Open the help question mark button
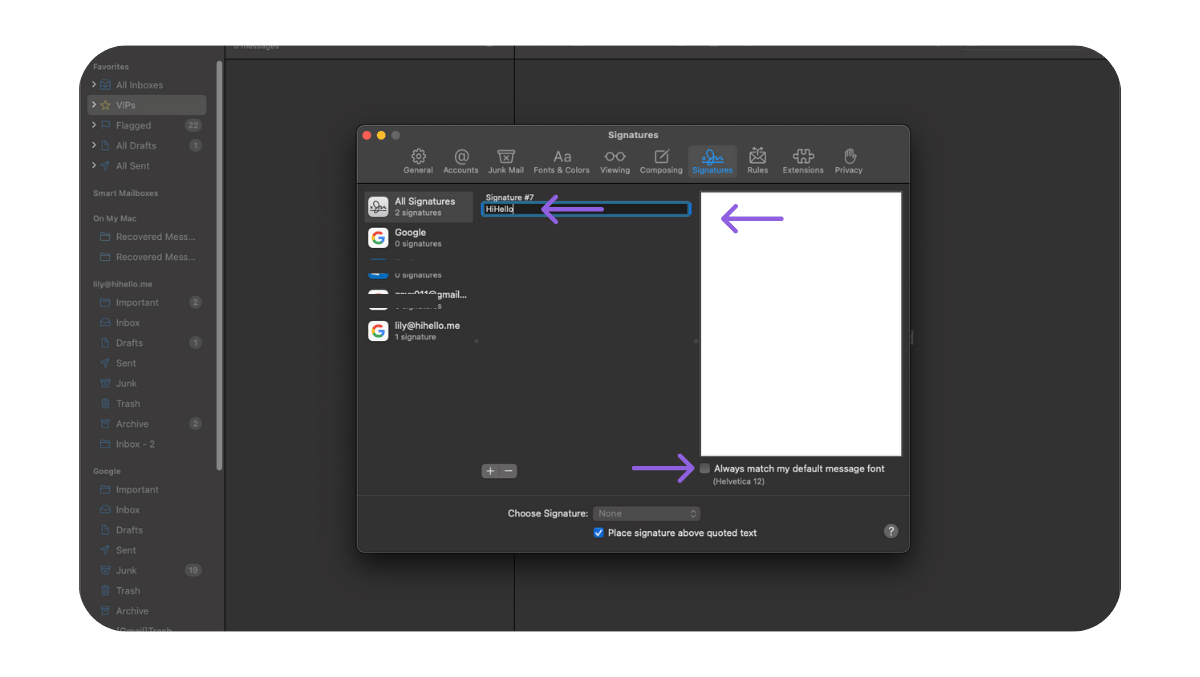Image resolution: width=1200 pixels, height=677 pixels. 891,531
